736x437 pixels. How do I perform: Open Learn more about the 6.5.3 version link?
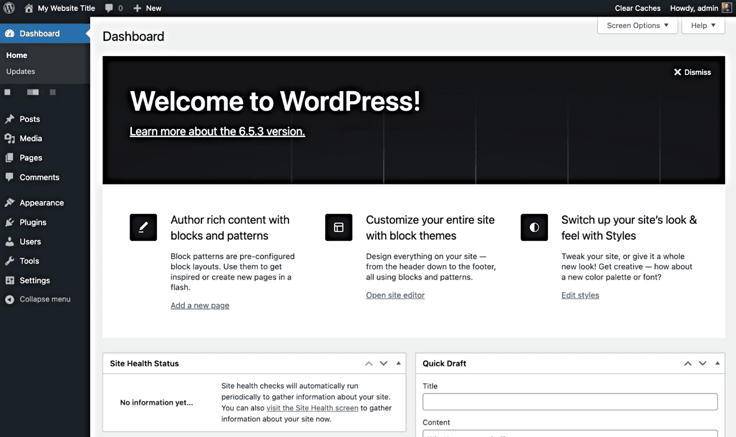pos(217,131)
